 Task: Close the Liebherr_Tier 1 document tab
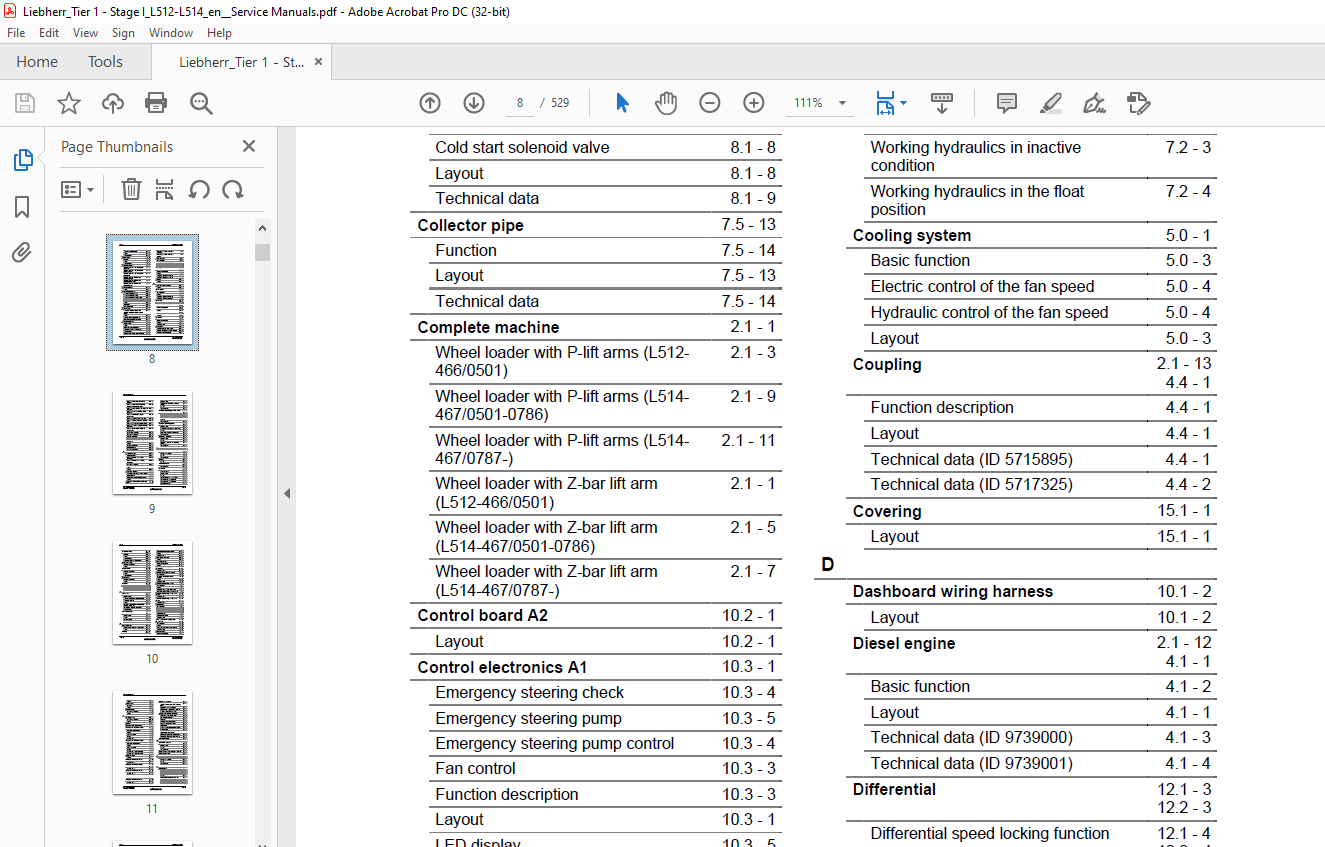coord(318,61)
